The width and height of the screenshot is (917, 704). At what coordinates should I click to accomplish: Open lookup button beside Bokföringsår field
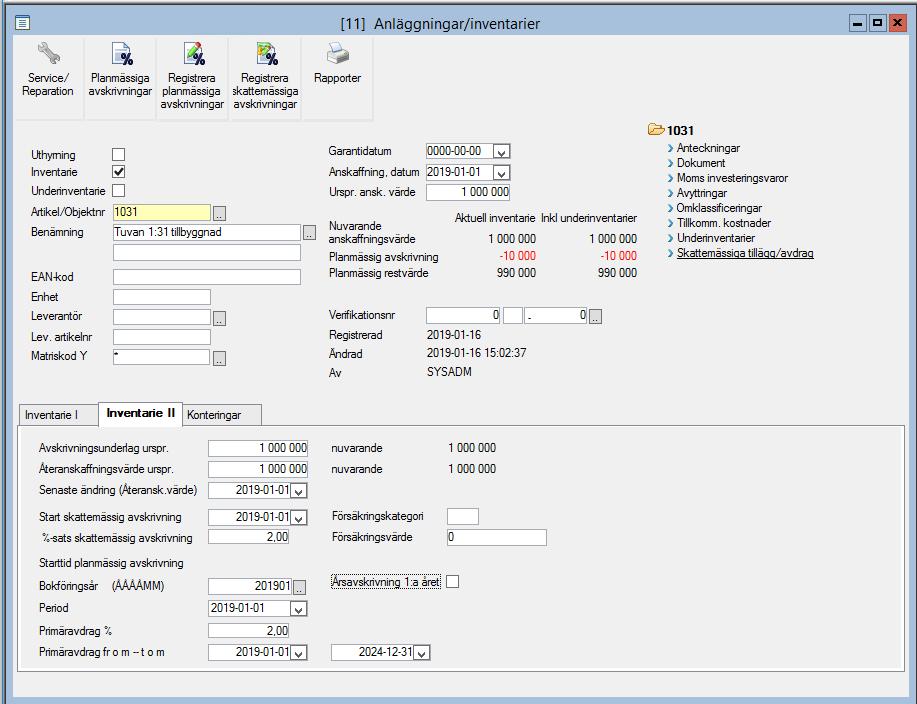(x=299, y=587)
